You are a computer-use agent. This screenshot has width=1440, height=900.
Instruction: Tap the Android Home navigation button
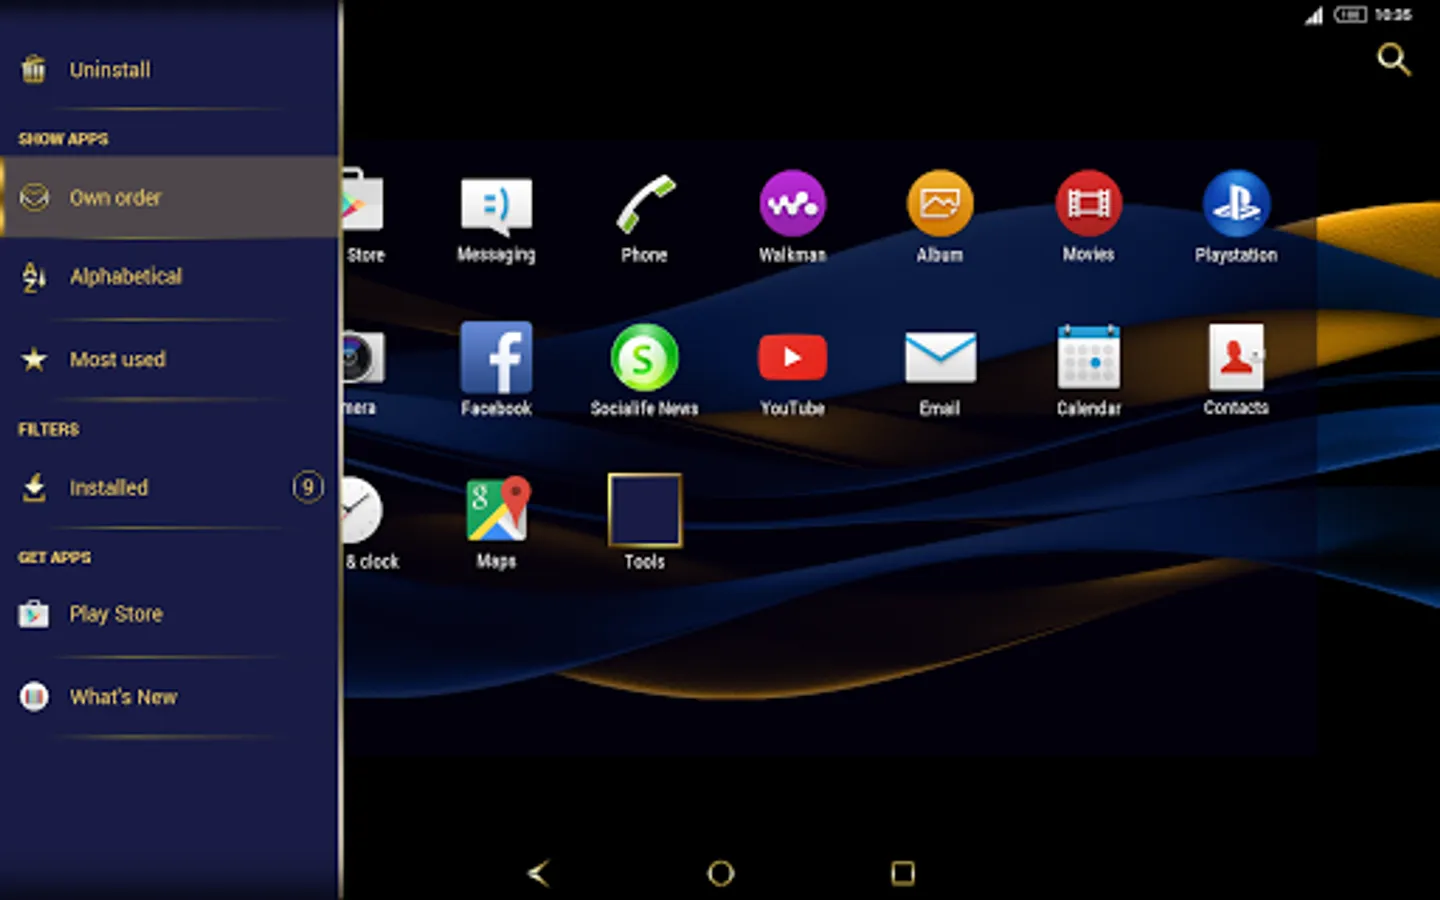[720, 873]
